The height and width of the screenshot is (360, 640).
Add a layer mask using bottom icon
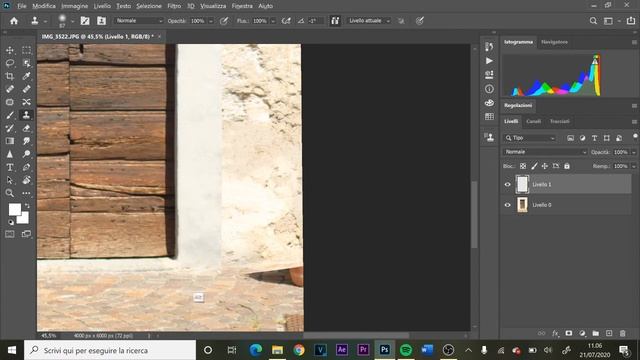(x=569, y=333)
